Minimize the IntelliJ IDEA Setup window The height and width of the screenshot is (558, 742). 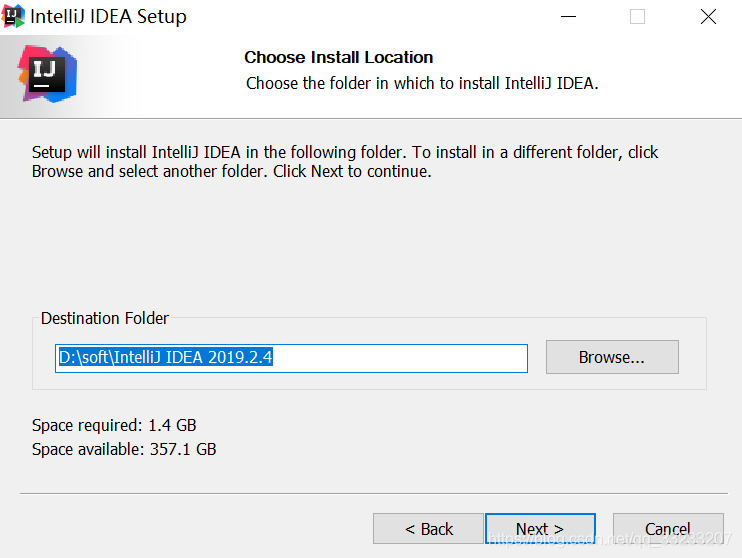click(x=568, y=17)
